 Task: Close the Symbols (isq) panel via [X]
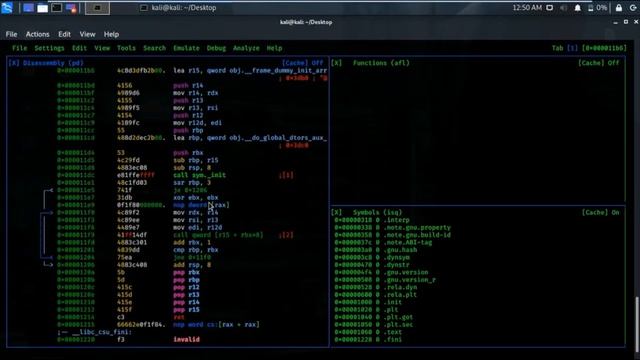336,213
